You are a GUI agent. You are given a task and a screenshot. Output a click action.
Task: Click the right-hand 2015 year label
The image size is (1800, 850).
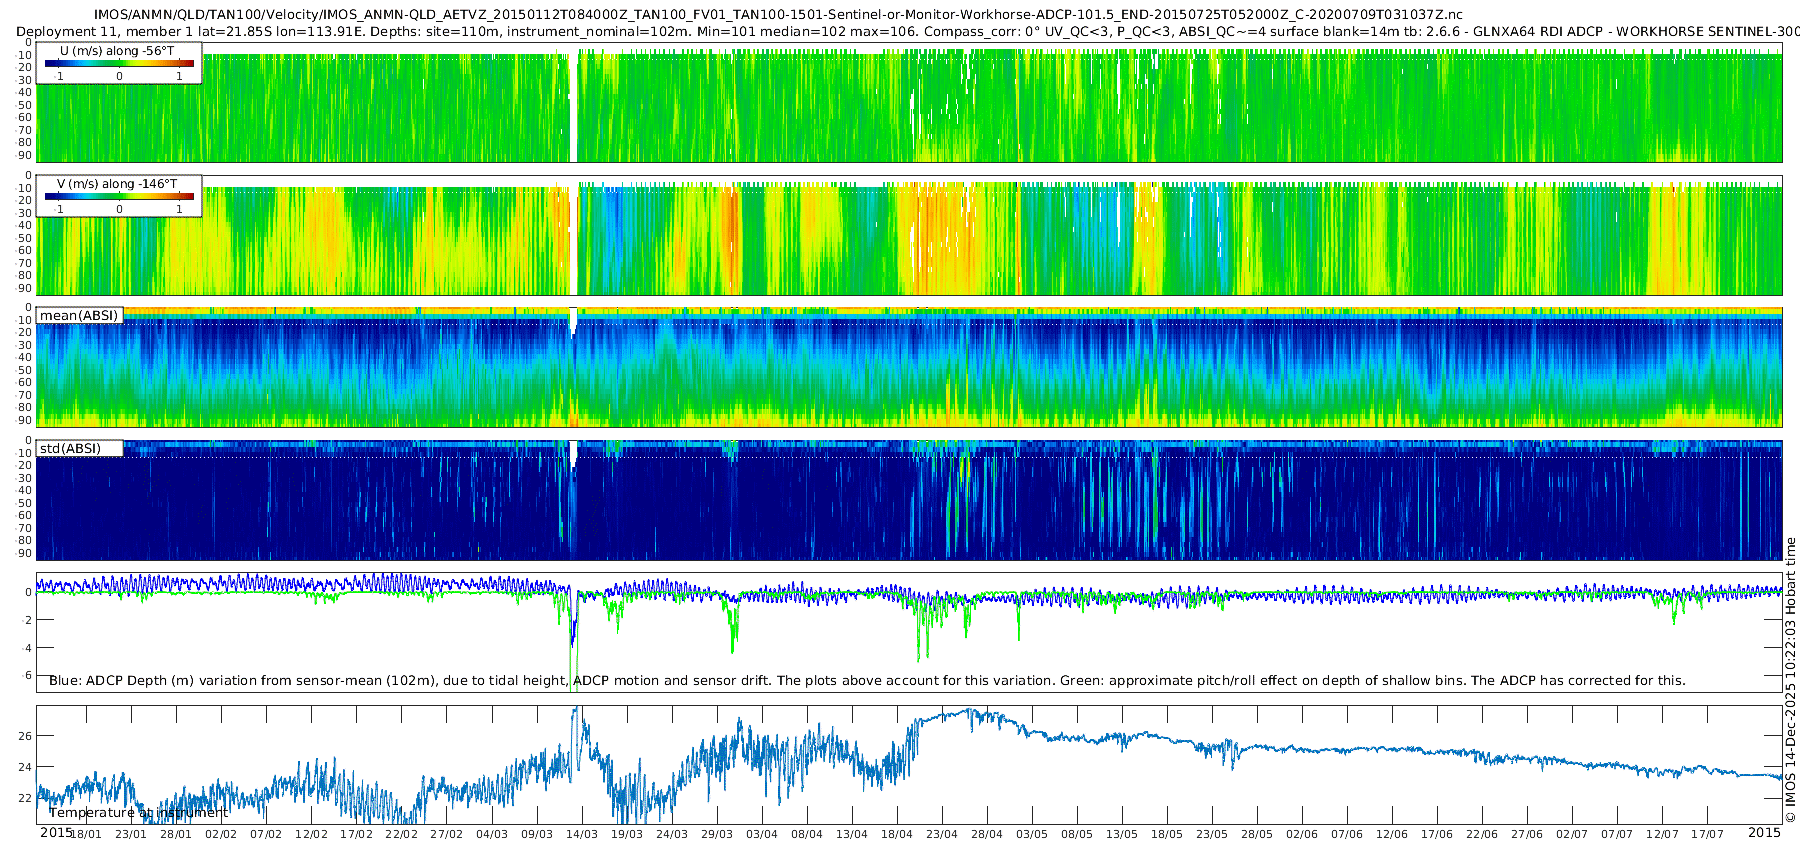1764,833
